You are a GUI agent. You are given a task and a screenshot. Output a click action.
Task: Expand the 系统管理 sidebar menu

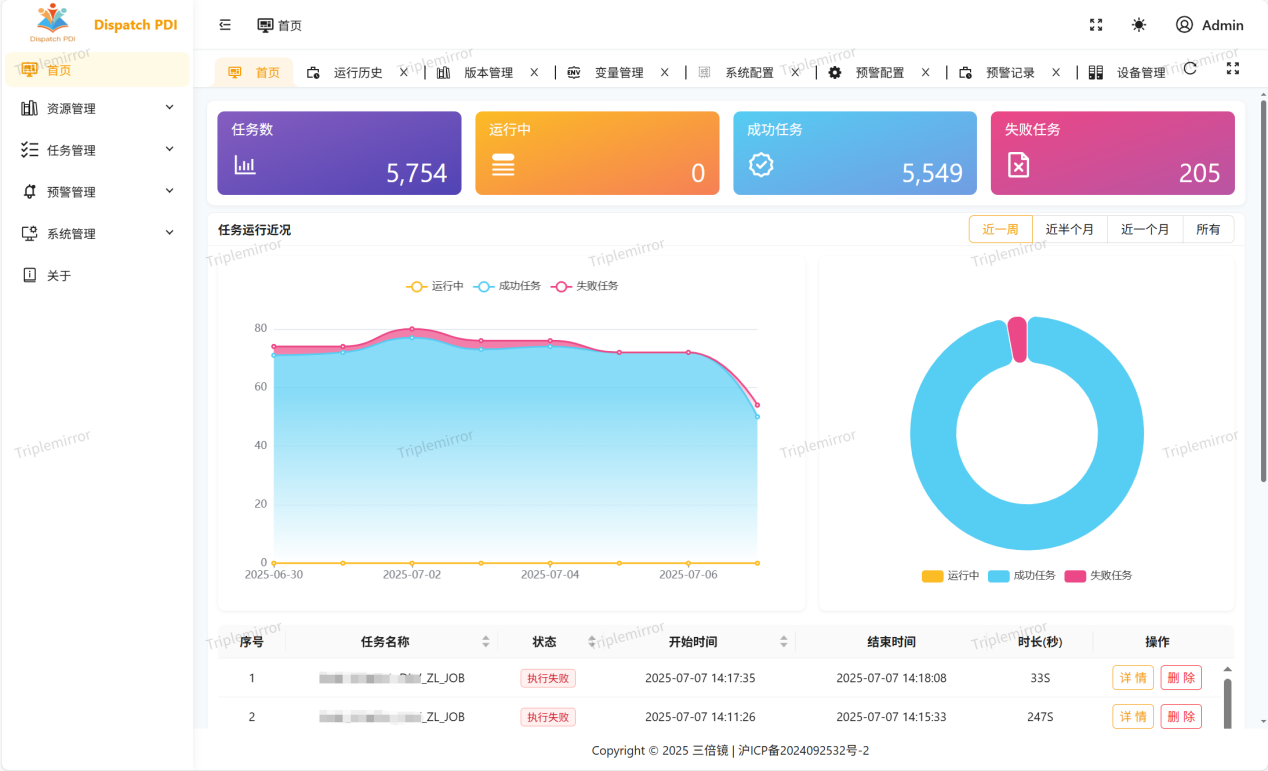pyautogui.click(x=96, y=234)
